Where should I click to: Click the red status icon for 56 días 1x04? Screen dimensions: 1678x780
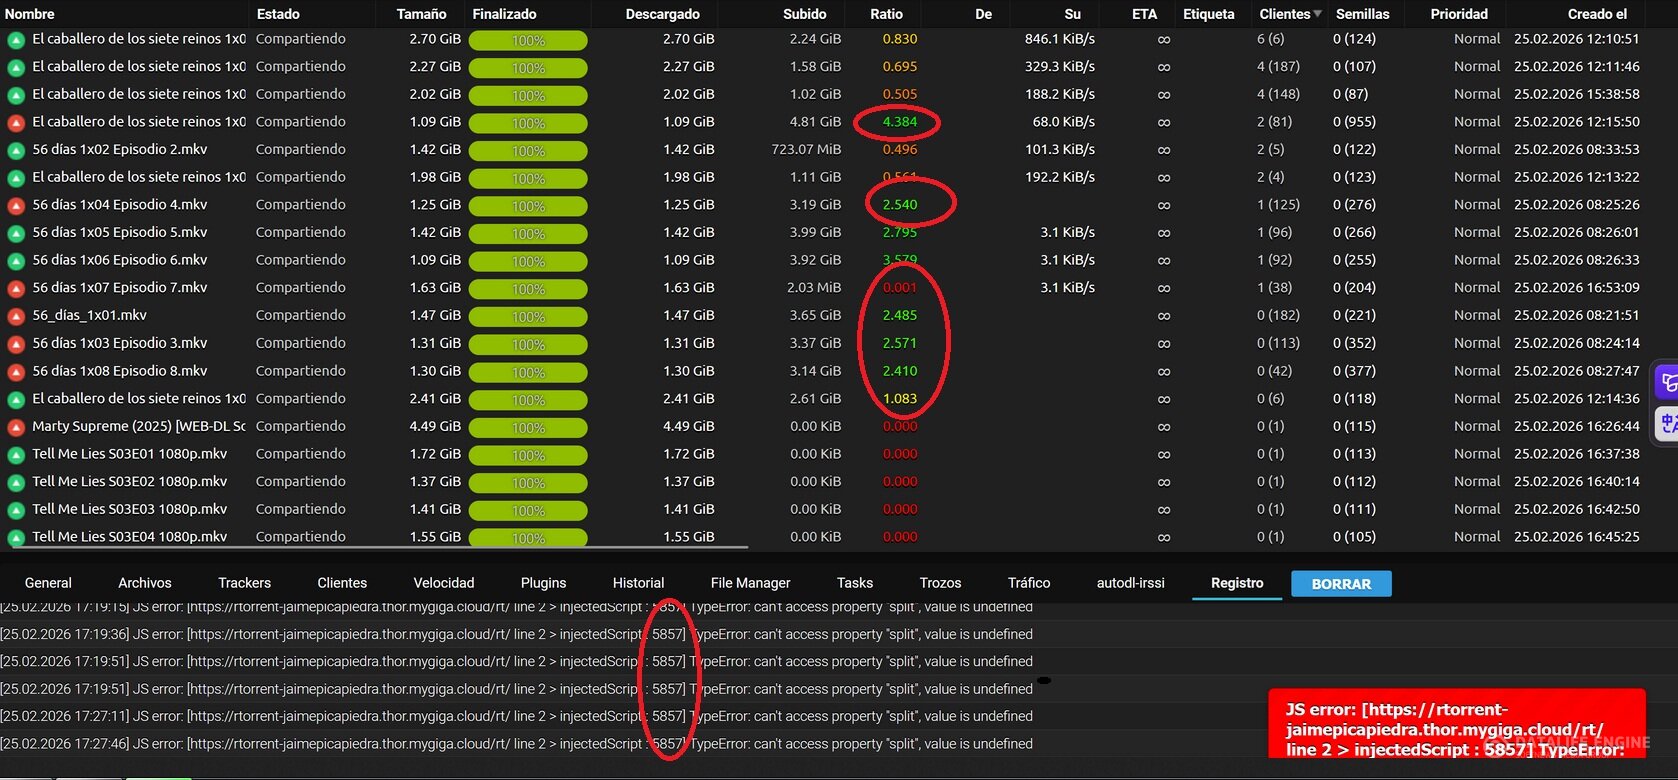[x=16, y=205]
